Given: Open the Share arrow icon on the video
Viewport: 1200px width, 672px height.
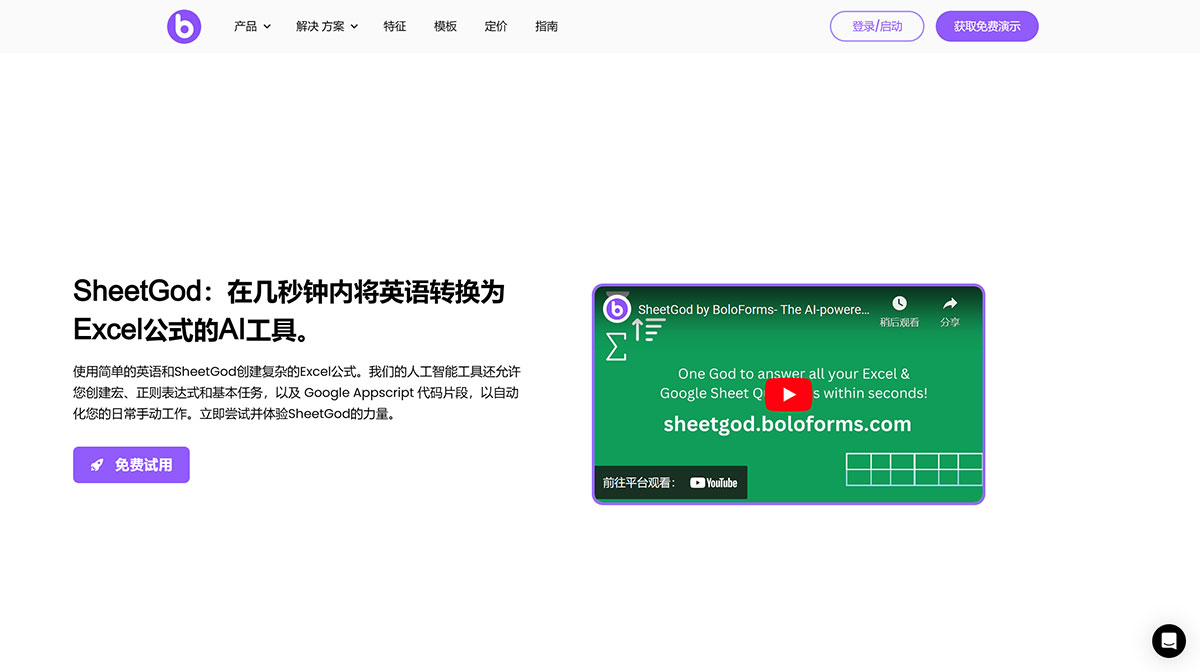Looking at the screenshot, I should (x=948, y=303).
